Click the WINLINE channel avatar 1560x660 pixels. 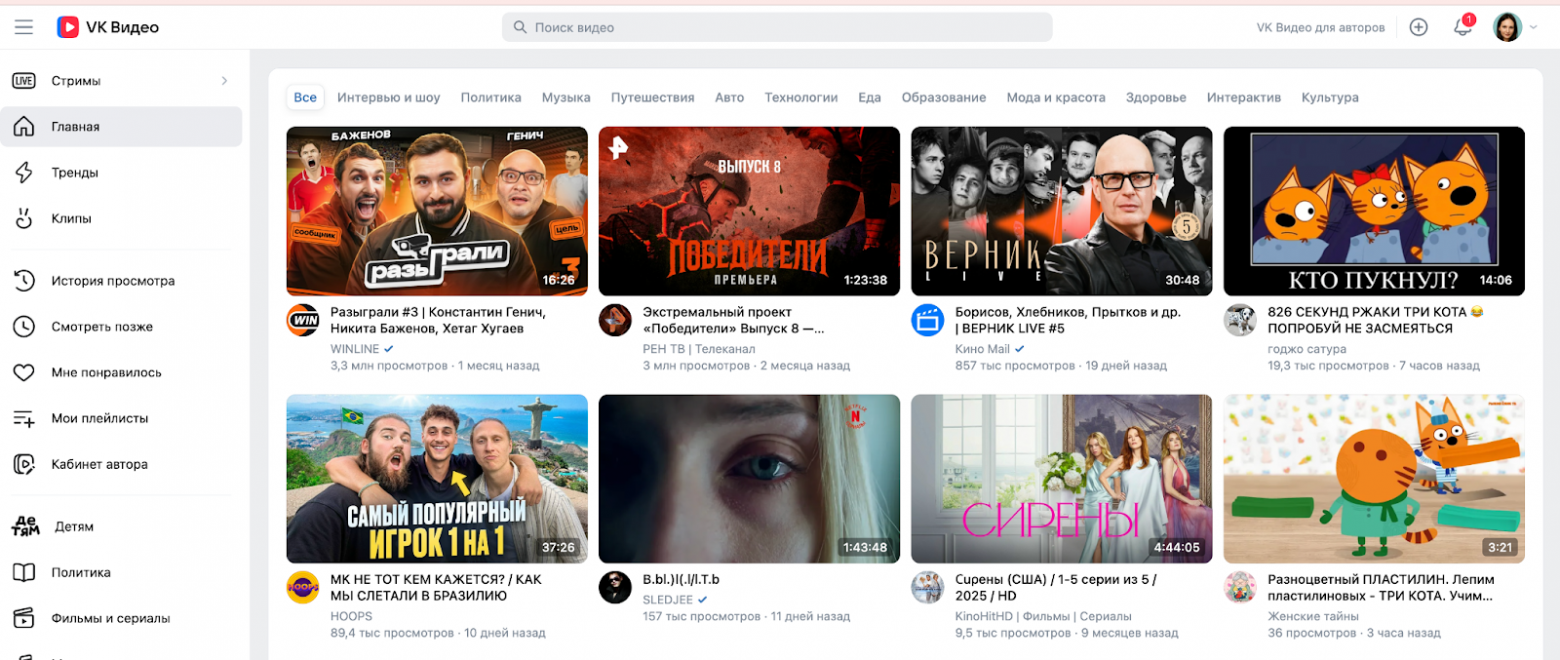click(302, 320)
